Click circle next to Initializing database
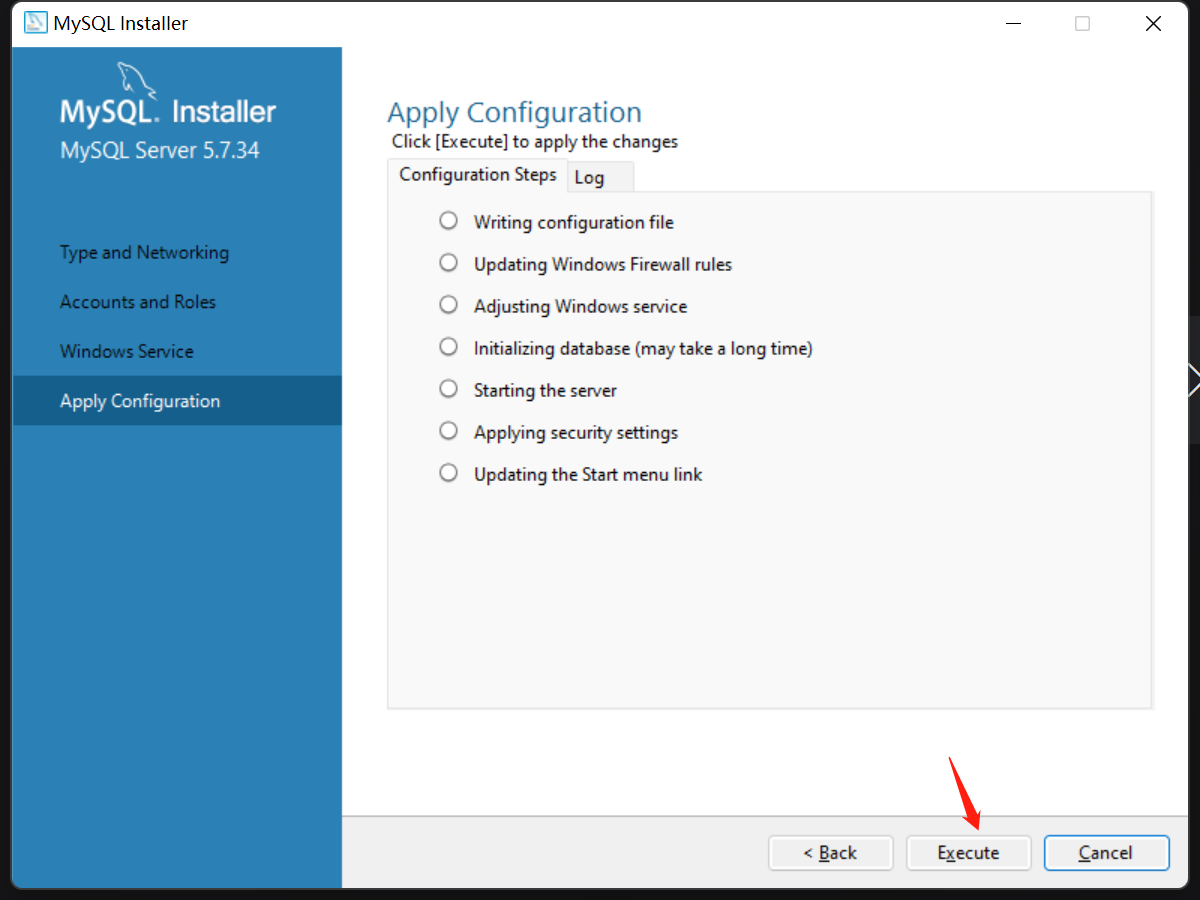This screenshot has height=900, width=1200. coord(449,346)
